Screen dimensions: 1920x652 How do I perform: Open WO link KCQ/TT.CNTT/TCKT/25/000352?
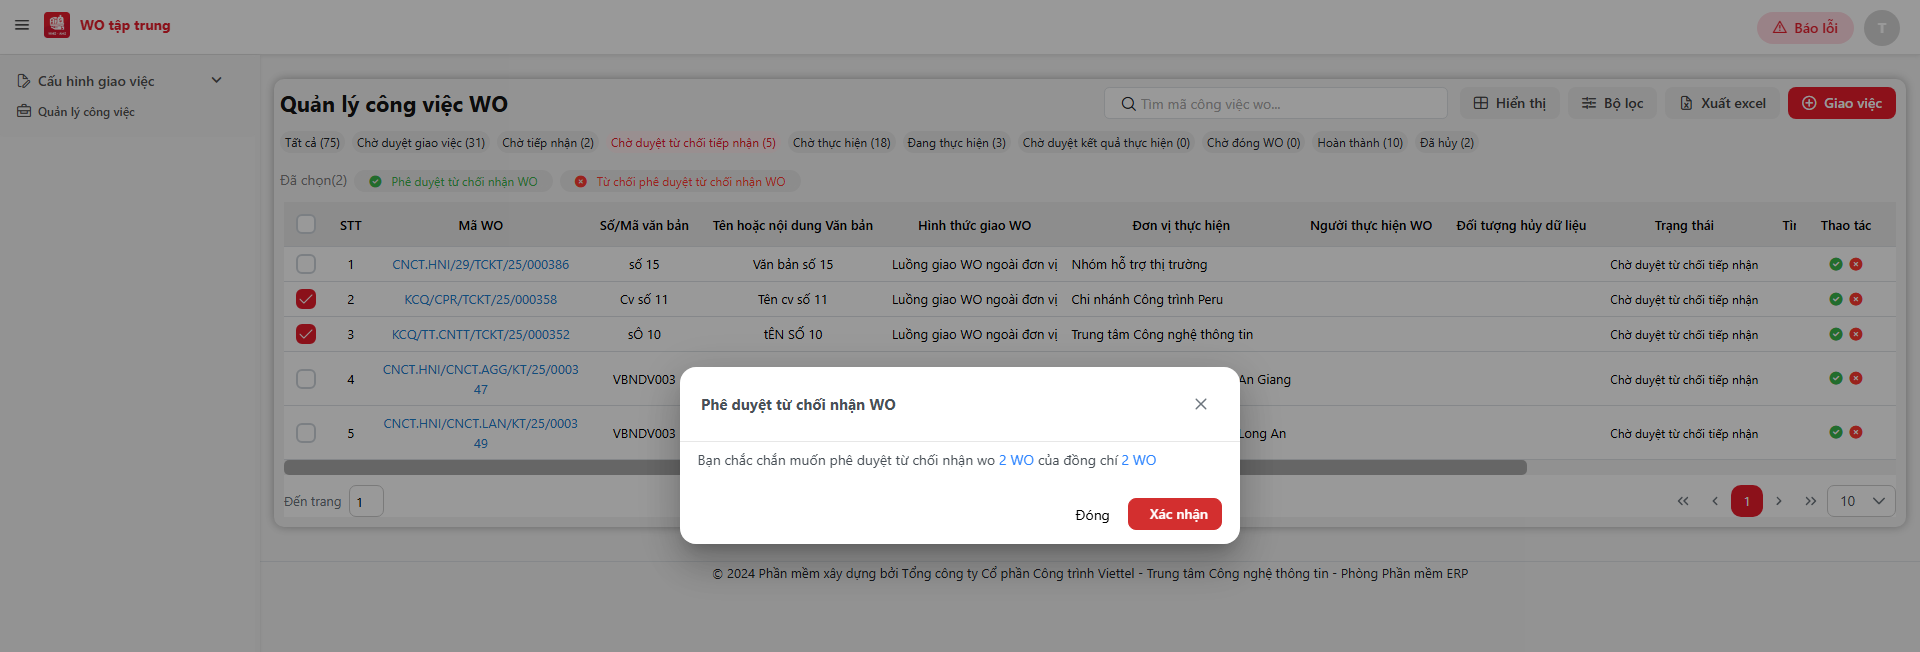[480, 335]
